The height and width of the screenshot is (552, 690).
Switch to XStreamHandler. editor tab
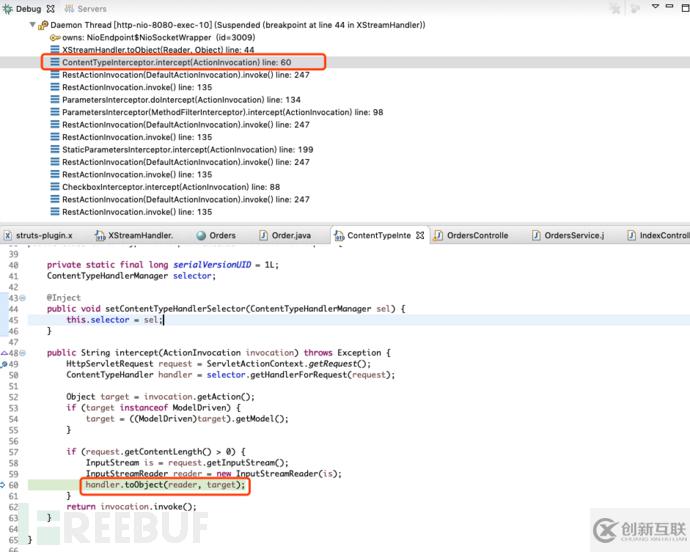click(x=140, y=236)
